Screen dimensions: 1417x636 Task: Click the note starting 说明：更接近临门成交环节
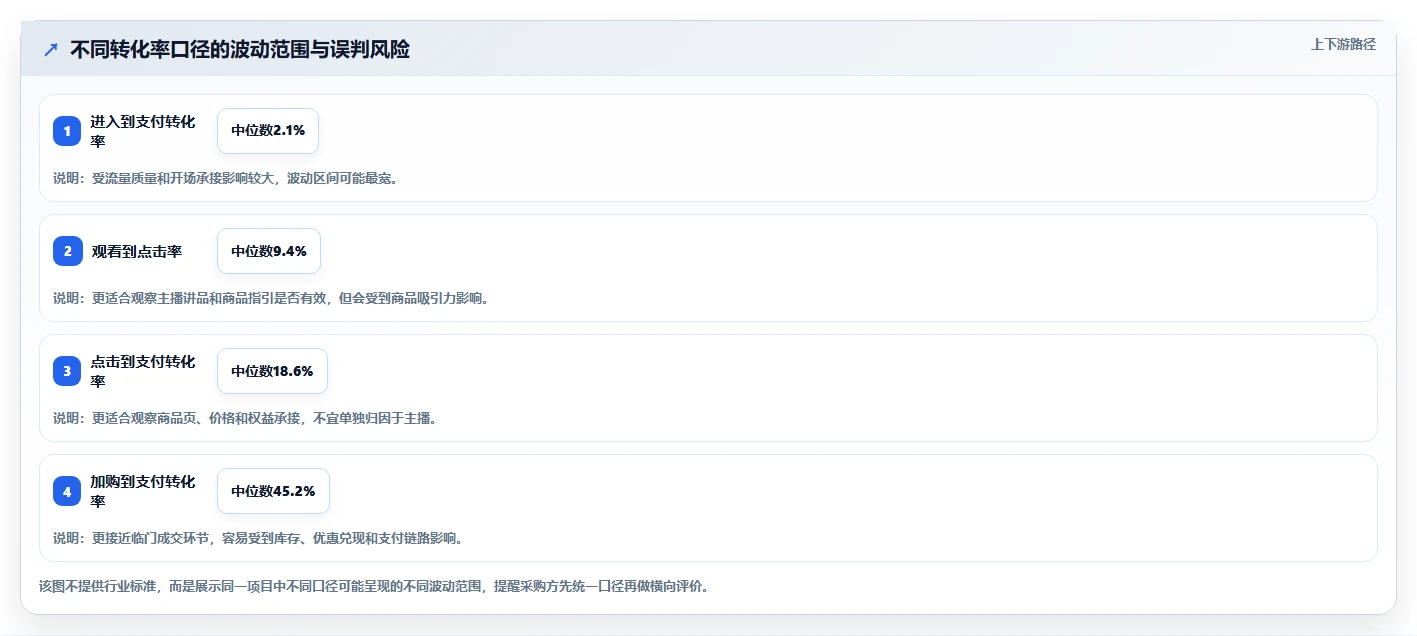tap(258, 538)
